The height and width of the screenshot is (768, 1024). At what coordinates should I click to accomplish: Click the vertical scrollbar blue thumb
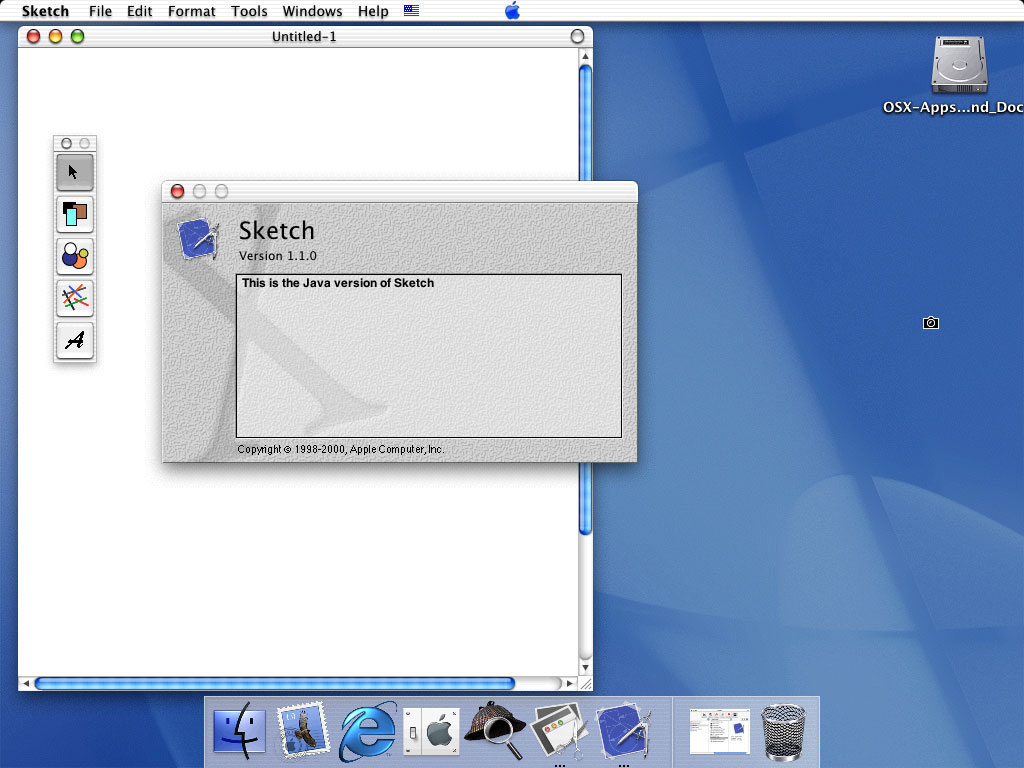pyautogui.click(x=585, y=300)
